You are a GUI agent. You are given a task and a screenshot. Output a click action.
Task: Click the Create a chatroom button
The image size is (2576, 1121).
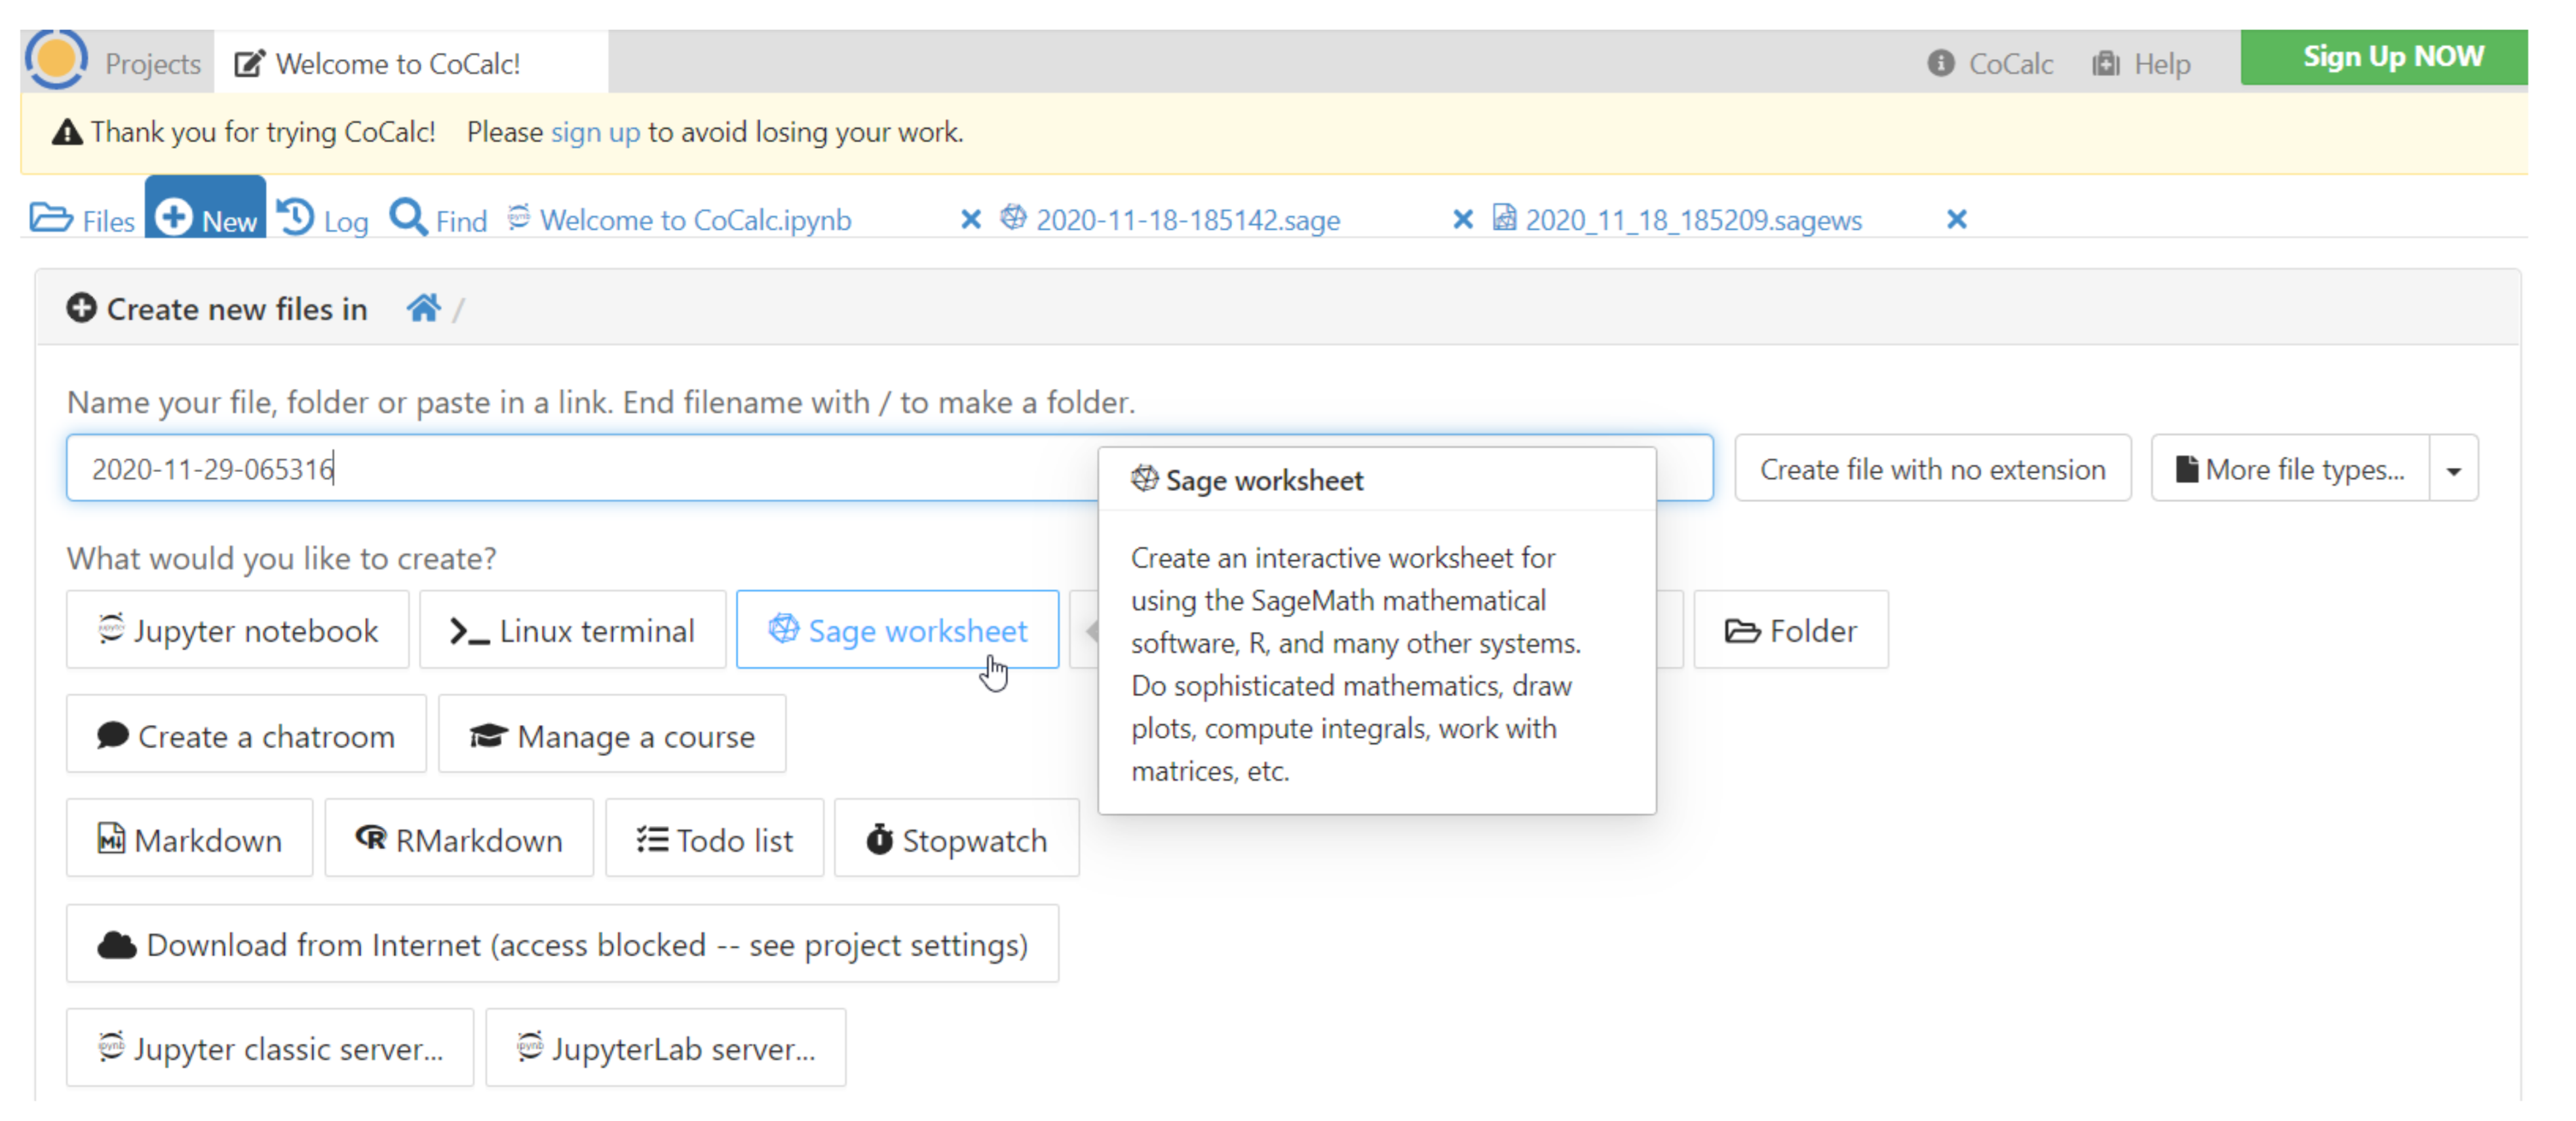click(x=246, y=736)
